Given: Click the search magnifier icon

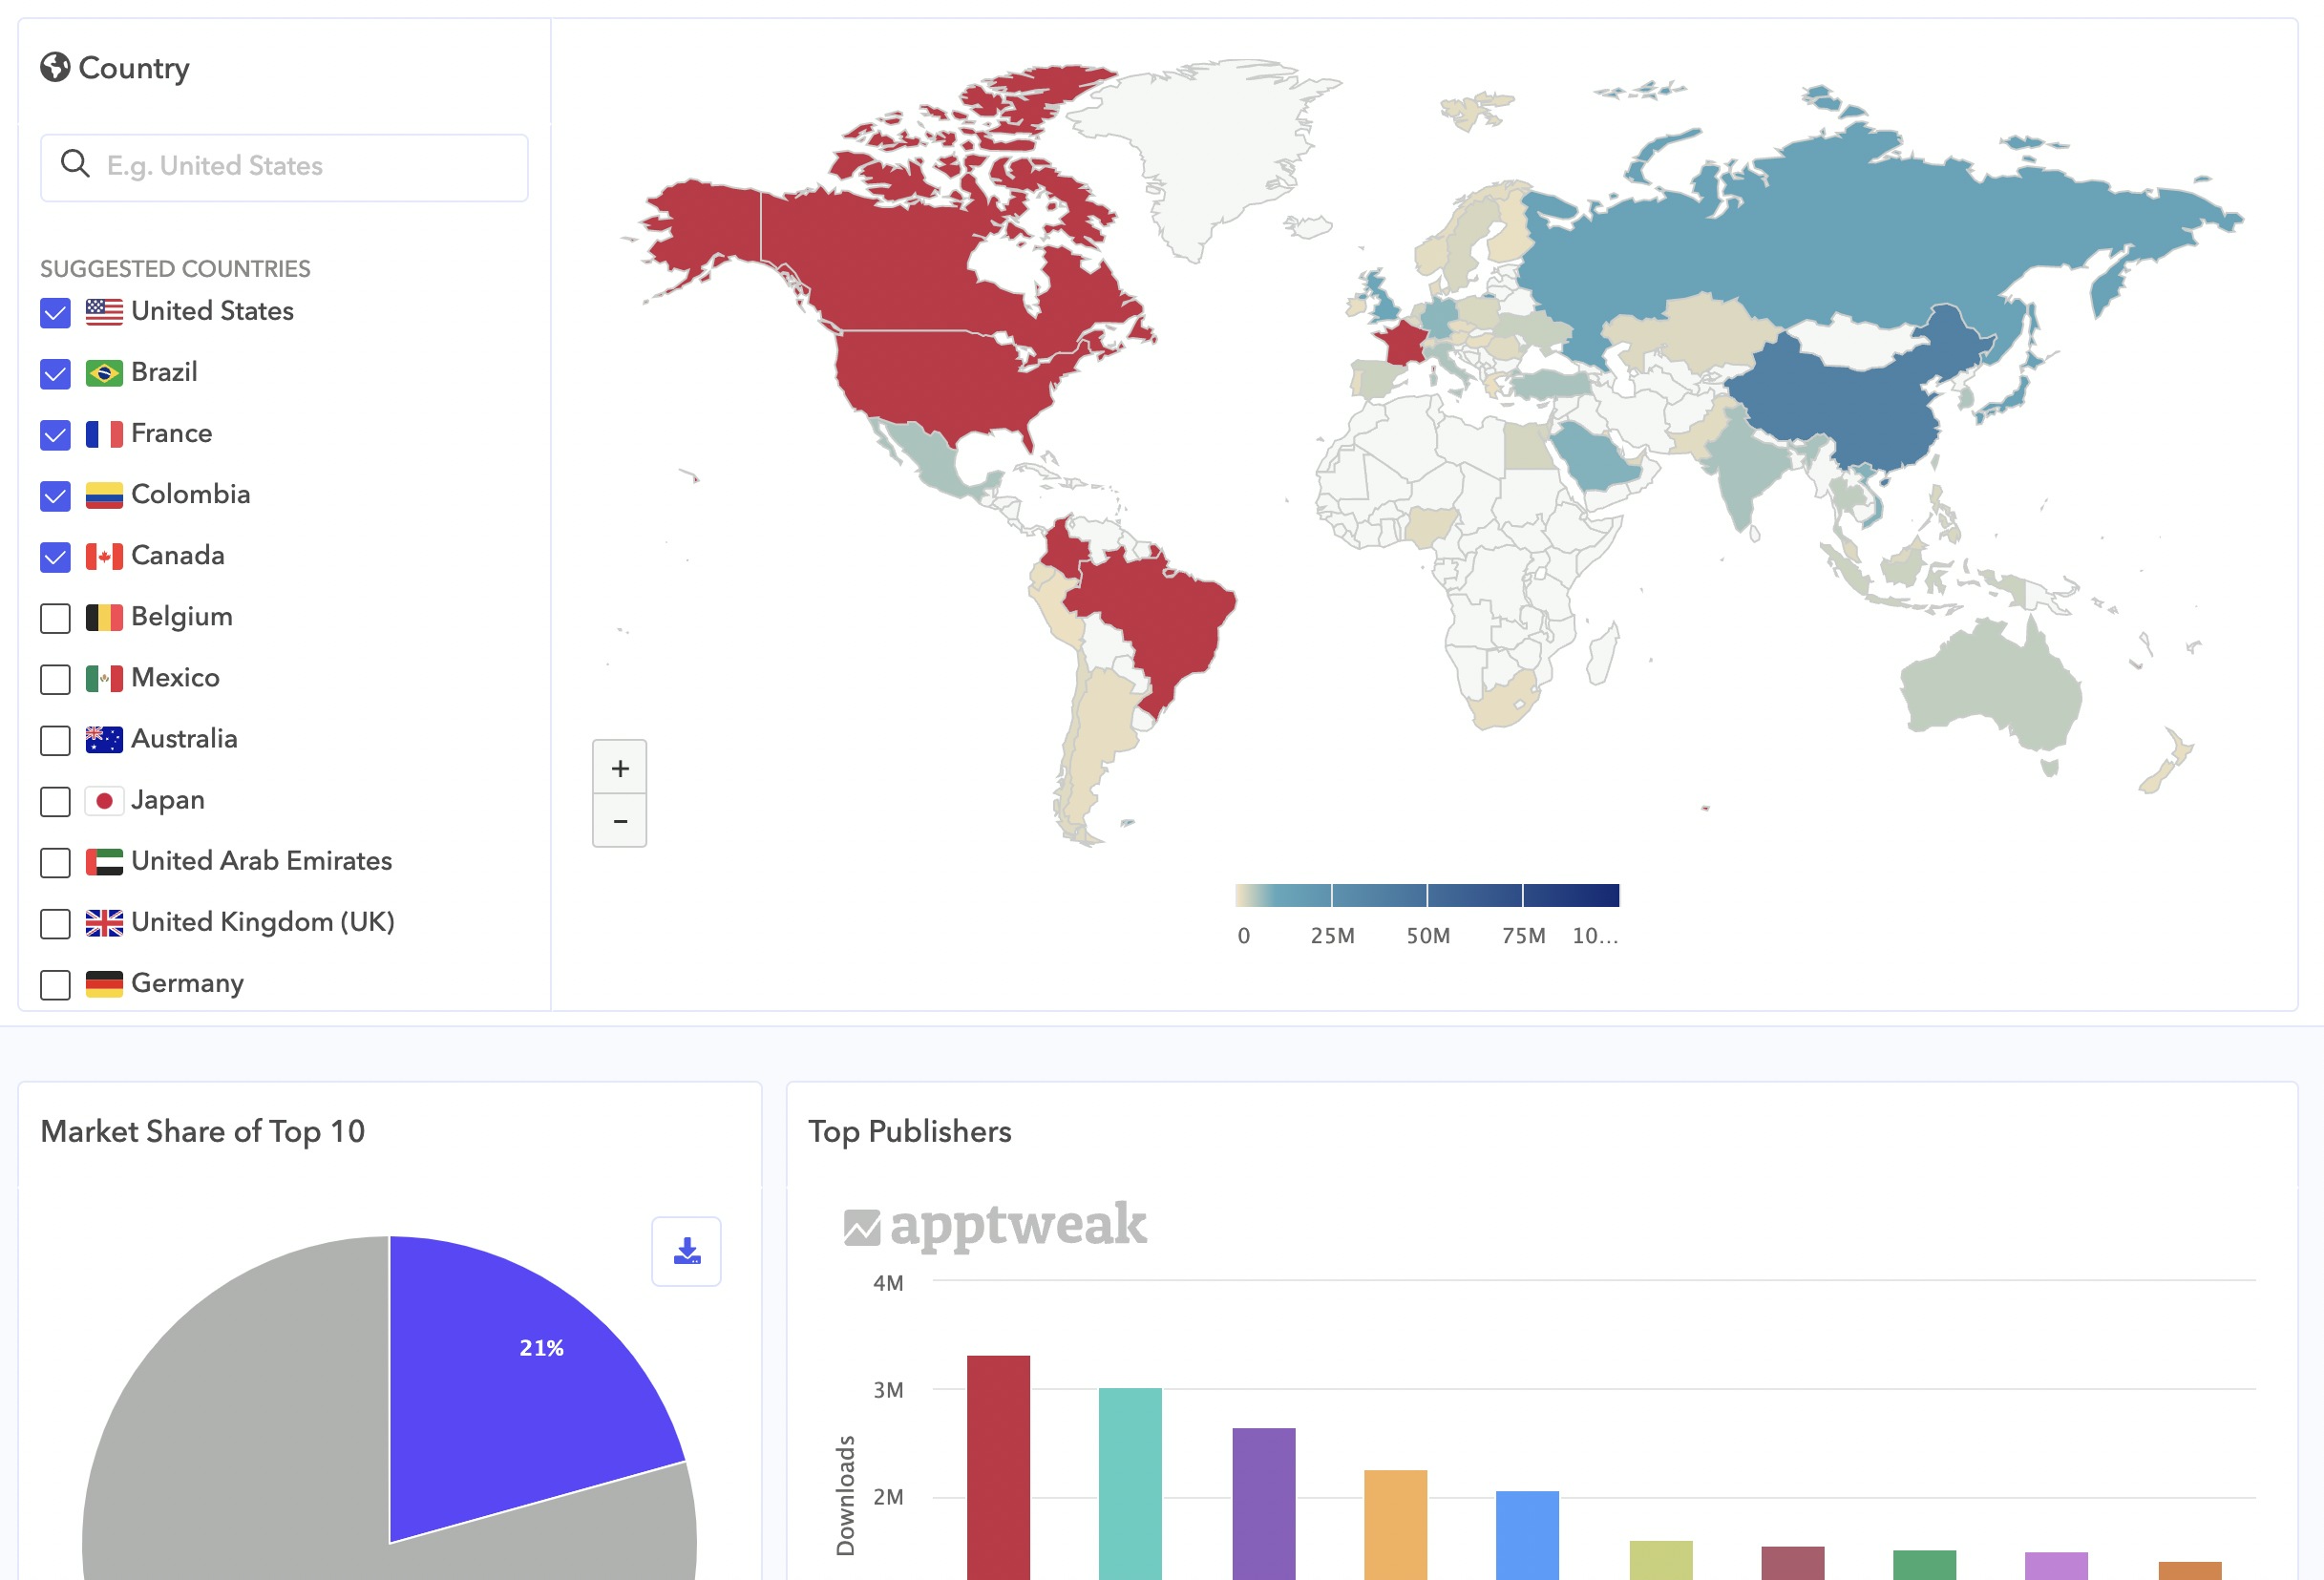Looking at the screenshot, I should tap(75, 164).
